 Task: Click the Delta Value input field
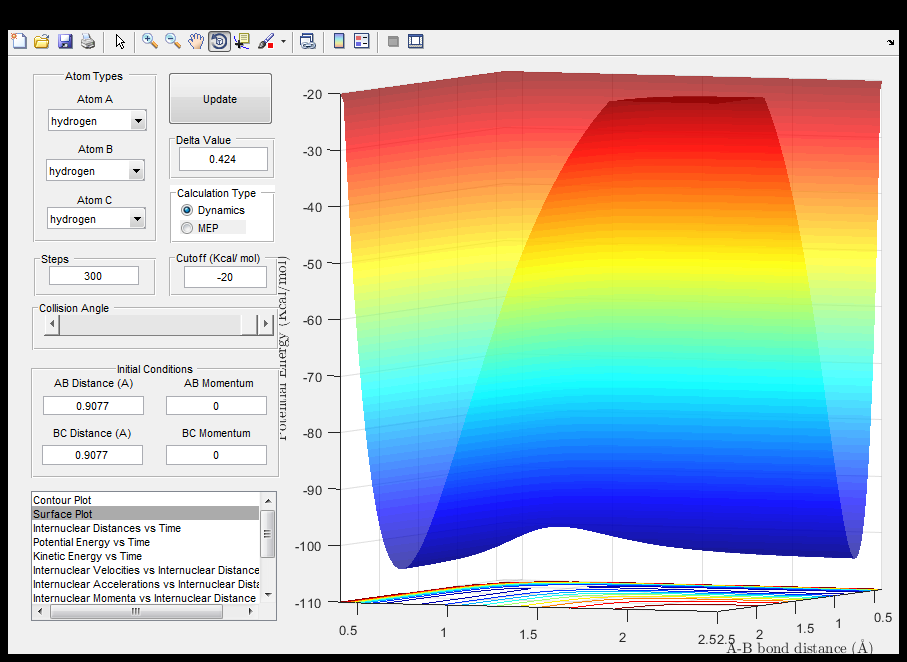coord(223,159)
